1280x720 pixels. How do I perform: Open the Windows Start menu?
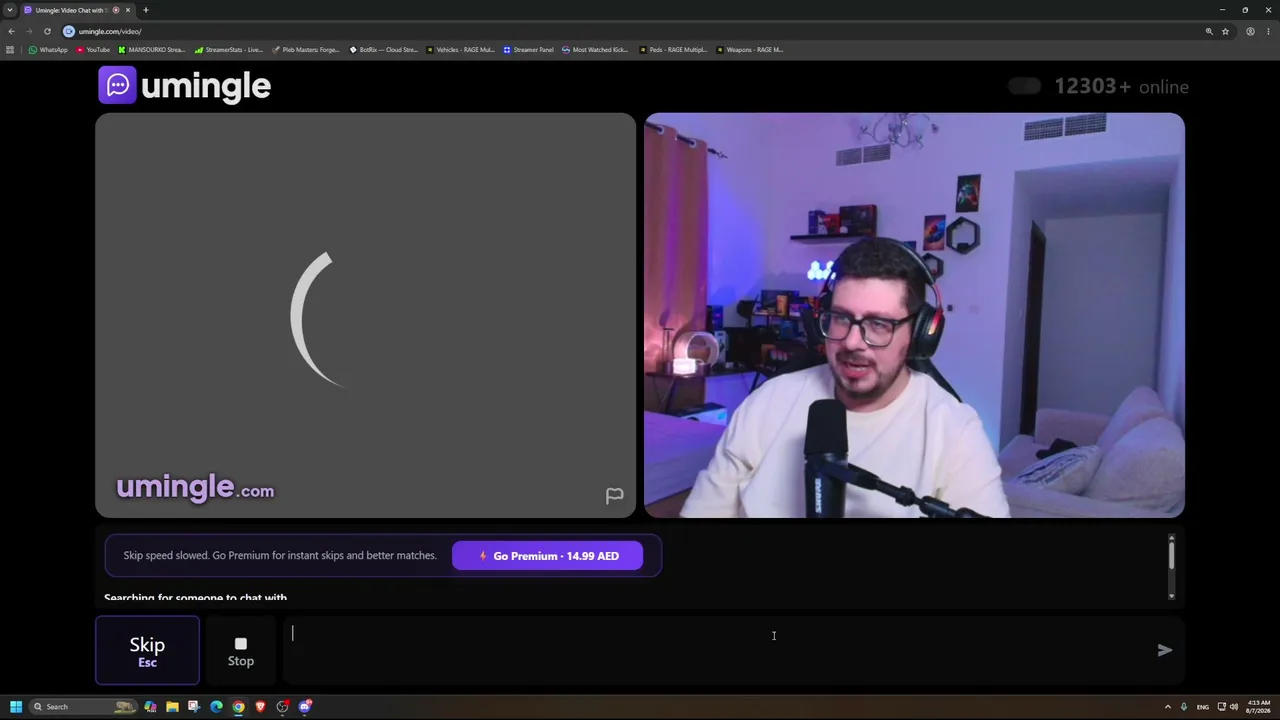point(16,707)
